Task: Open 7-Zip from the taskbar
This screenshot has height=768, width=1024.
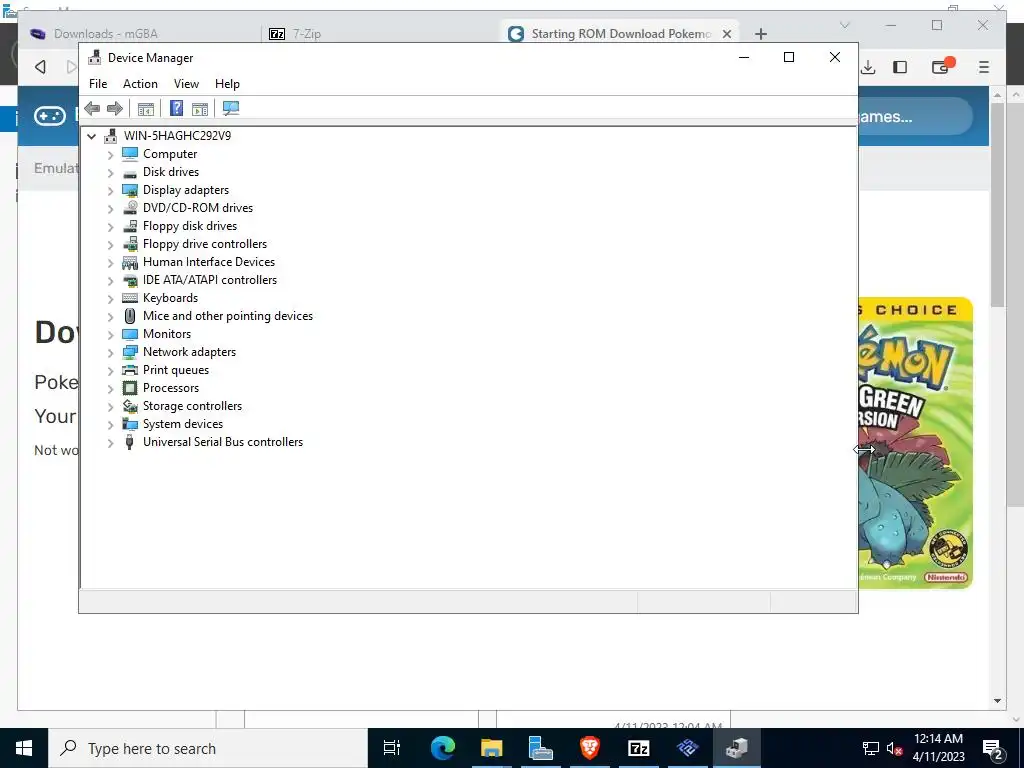Action: point(638,748)
